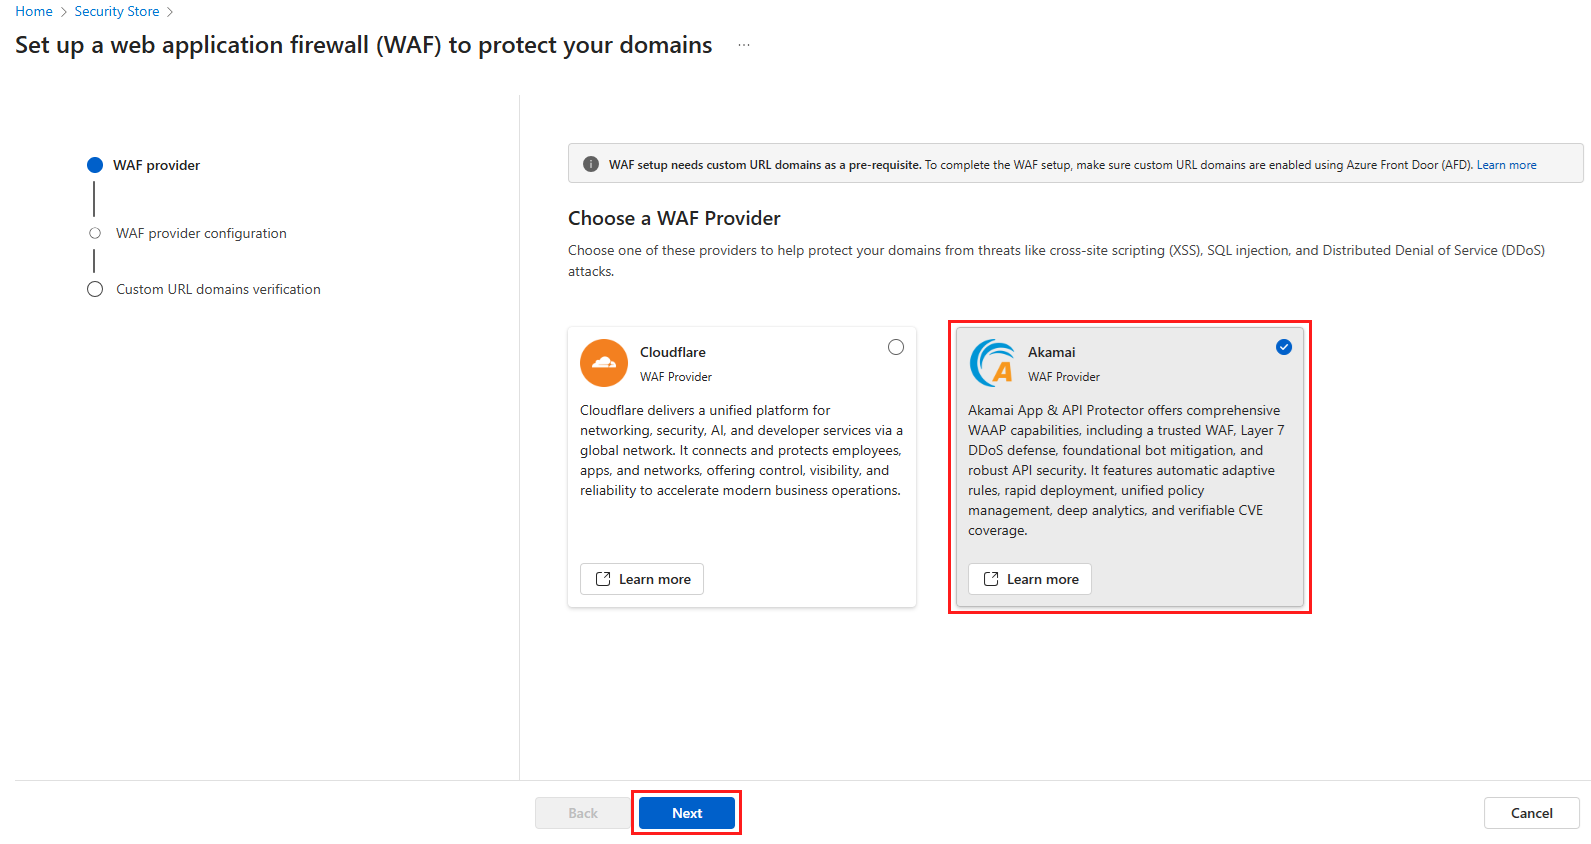
Task: Go to the WAF provider step
Action: [x=156, y=165]
